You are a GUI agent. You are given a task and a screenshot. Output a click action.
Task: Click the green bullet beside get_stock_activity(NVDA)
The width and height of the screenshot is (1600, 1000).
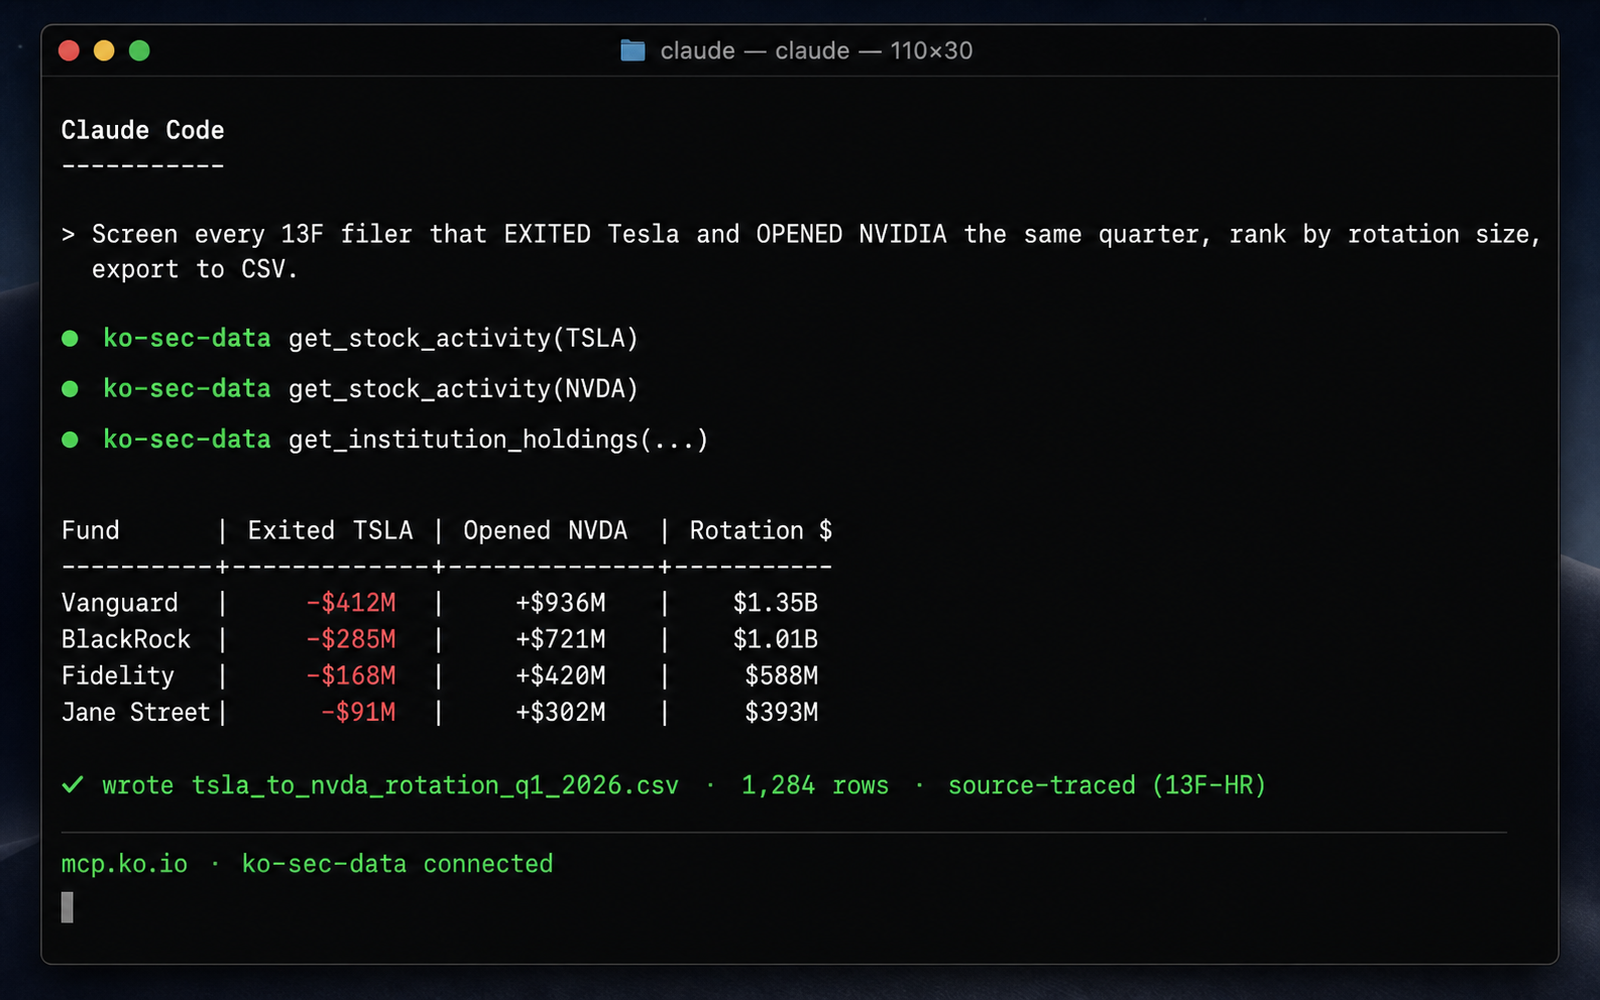tap(70, 388)
